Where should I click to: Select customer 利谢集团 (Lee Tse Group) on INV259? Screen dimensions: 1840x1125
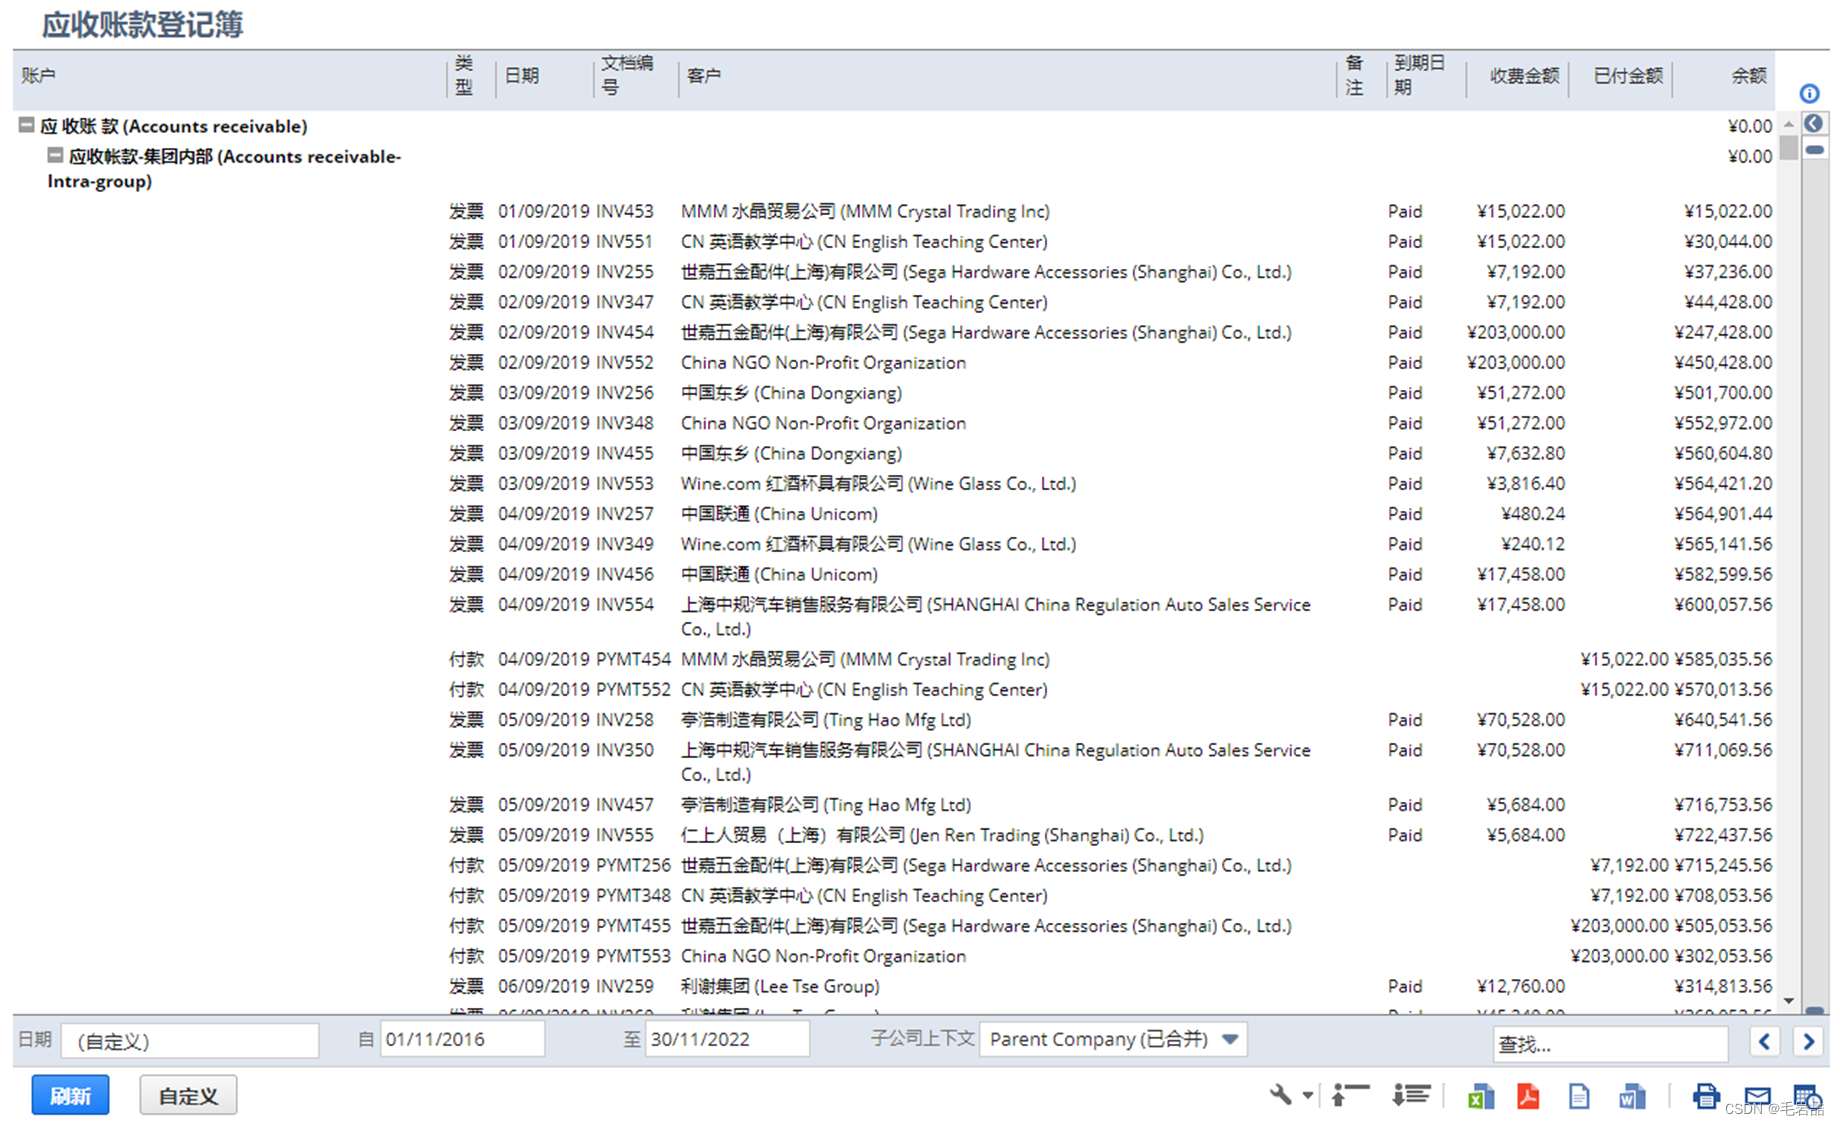click(780, 986)
